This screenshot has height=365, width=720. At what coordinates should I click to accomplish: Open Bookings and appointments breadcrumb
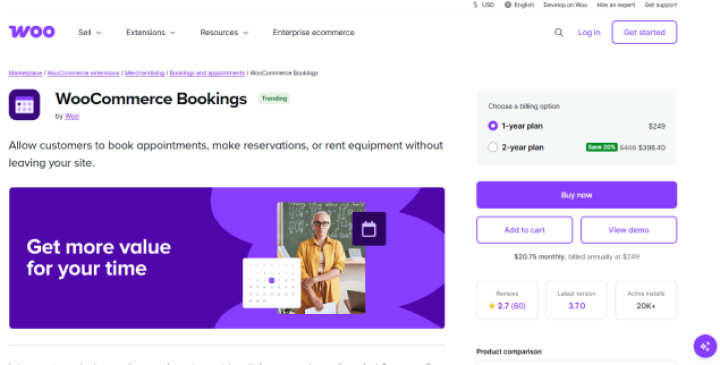[x=207, y=73]
